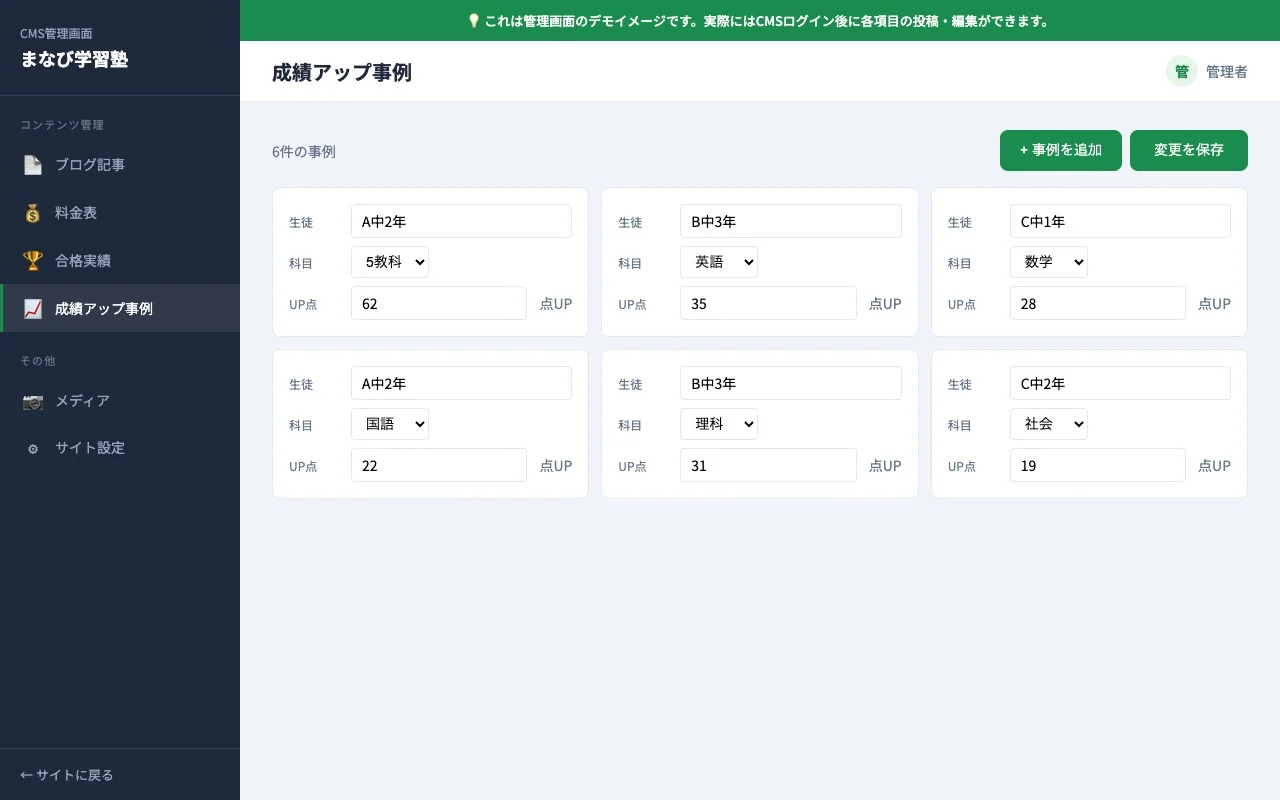Open the 理科 subject selector

(x=719, y=423)
